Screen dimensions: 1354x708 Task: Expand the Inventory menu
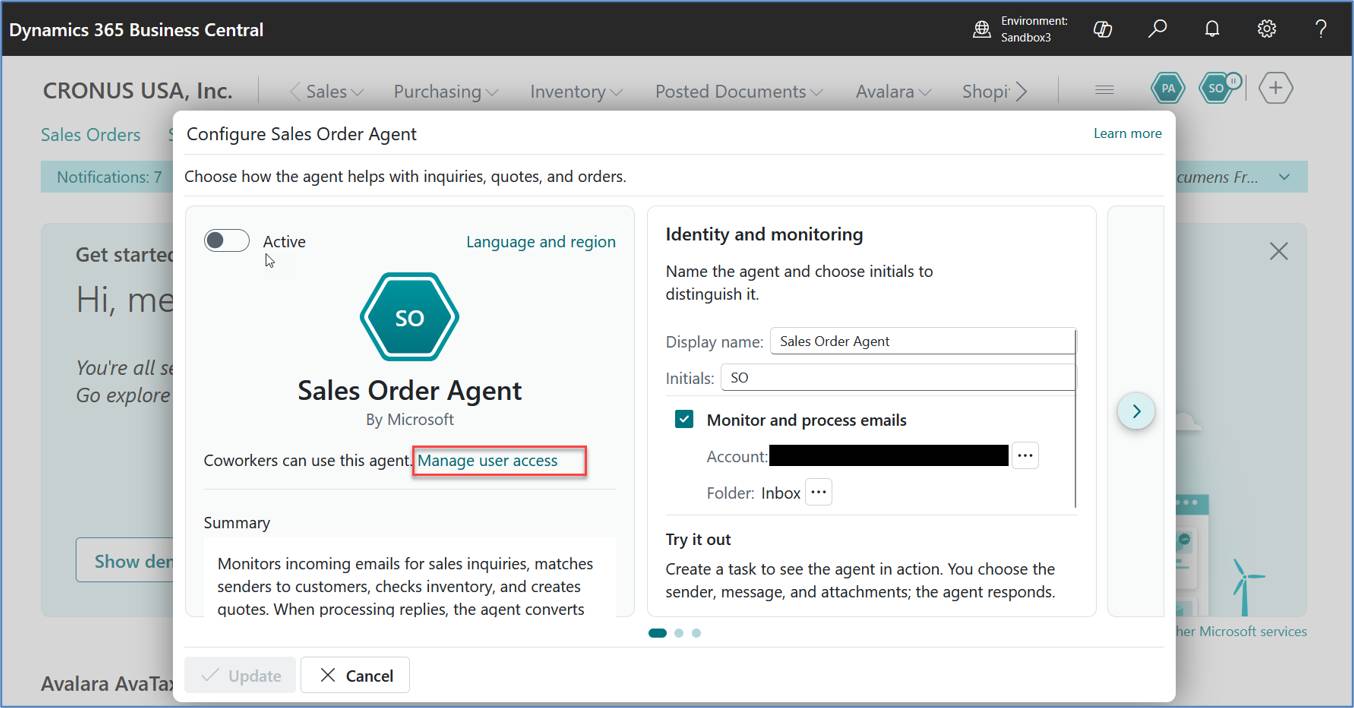576,91
